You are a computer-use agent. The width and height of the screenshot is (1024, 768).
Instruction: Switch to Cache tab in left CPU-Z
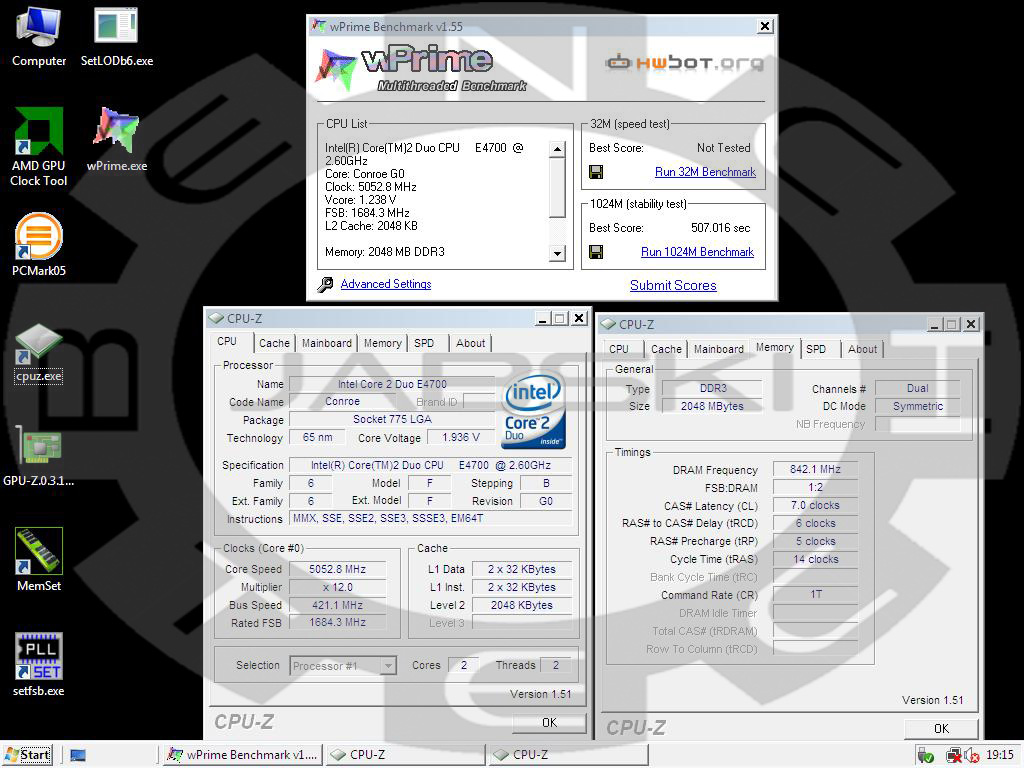pyautogui.click(x=274, y=343)
